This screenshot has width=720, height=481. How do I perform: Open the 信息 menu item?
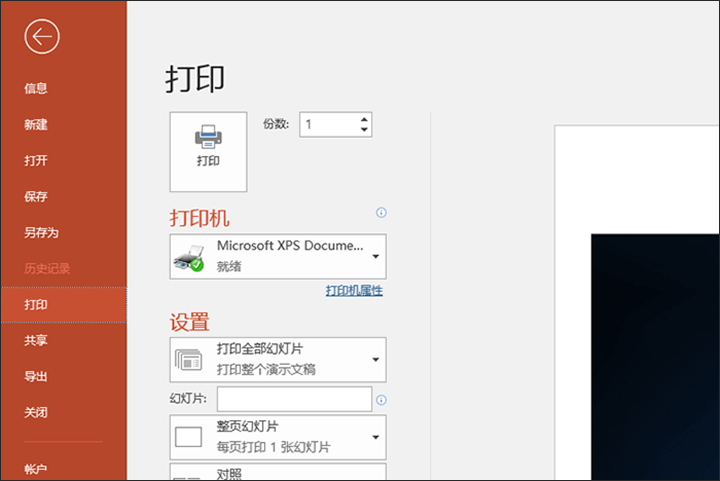[x=36, y=88]
